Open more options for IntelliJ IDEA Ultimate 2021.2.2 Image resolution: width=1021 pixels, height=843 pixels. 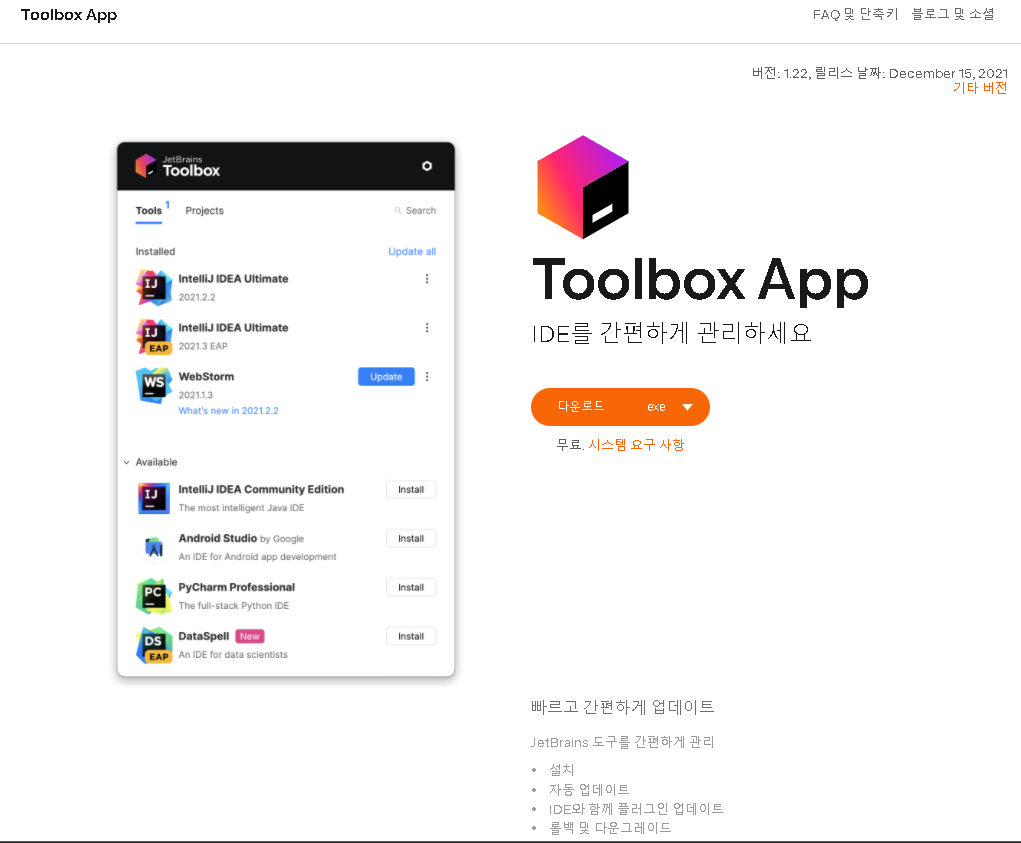427,279
